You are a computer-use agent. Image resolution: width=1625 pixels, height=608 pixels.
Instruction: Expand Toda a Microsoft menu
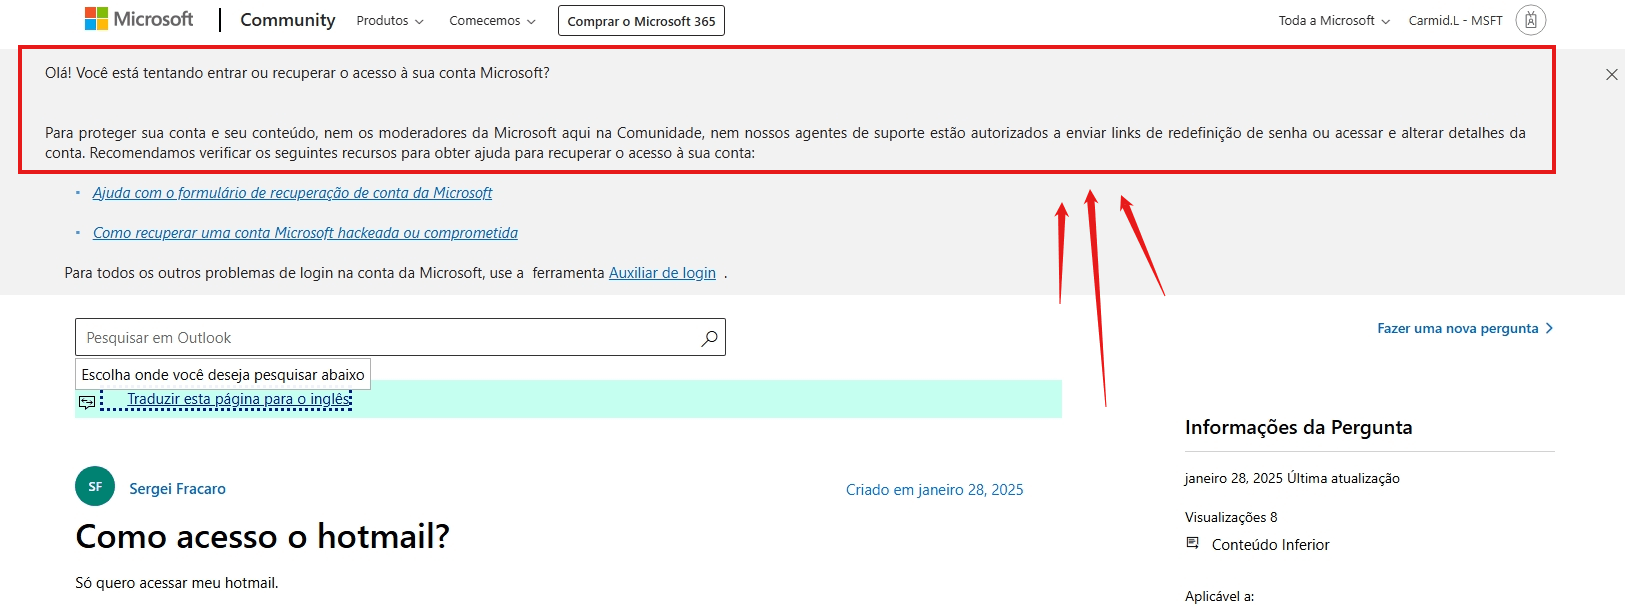tap(1334, 21)
